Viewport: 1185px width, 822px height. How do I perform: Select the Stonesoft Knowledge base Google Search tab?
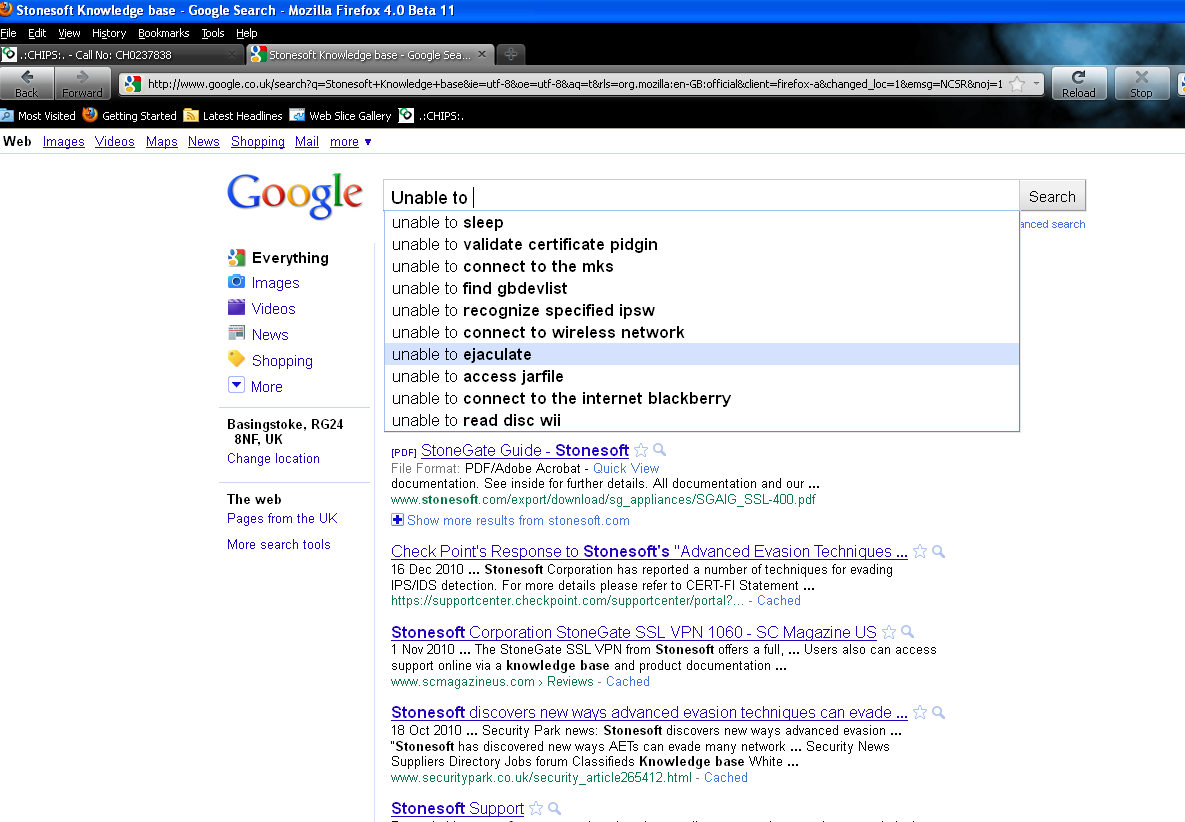coord(370,54)
